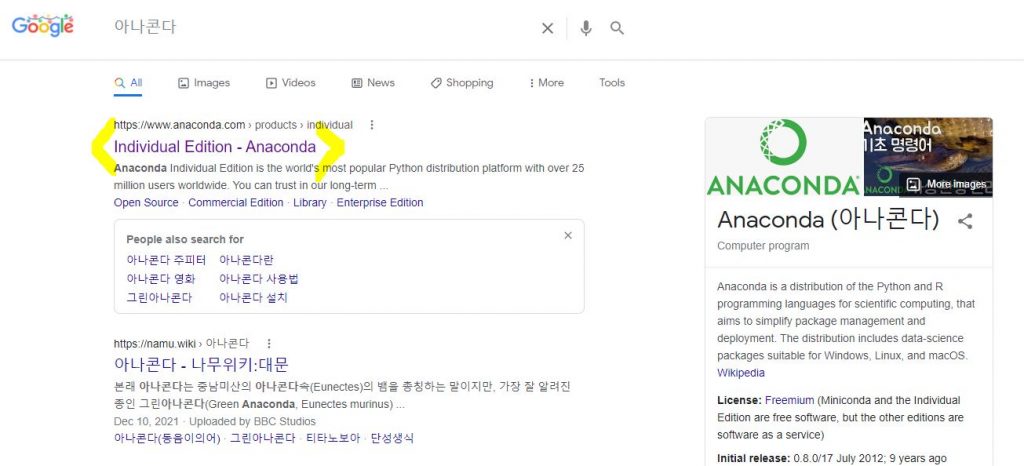
Task: Start voice search with microphone icon
Action: tap(586, 28)
